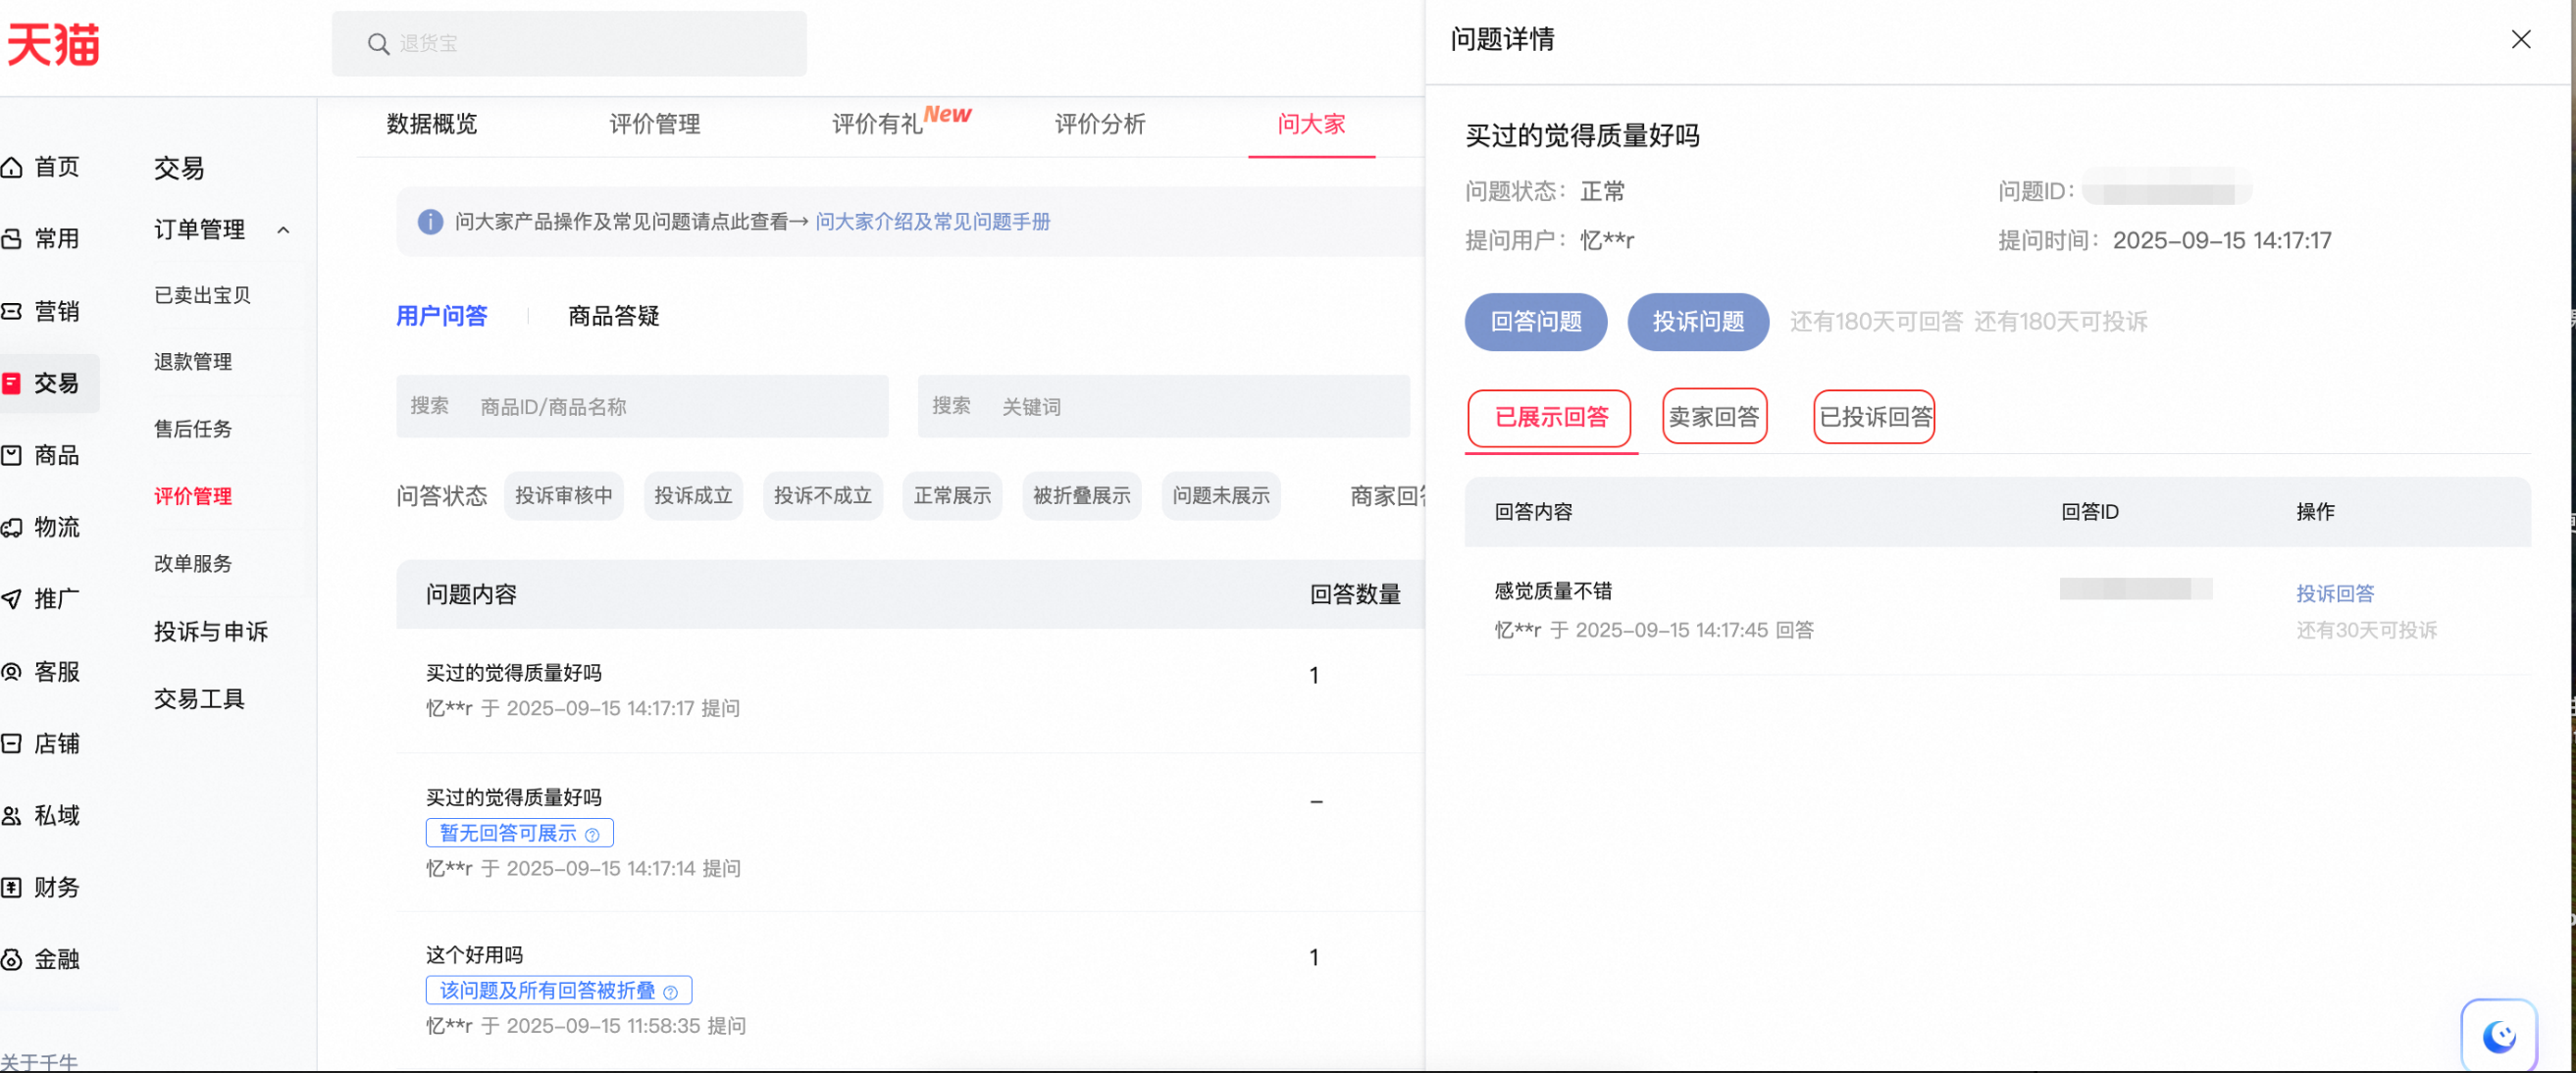Focus the 关键词 search field

(x=1164, y=407)
